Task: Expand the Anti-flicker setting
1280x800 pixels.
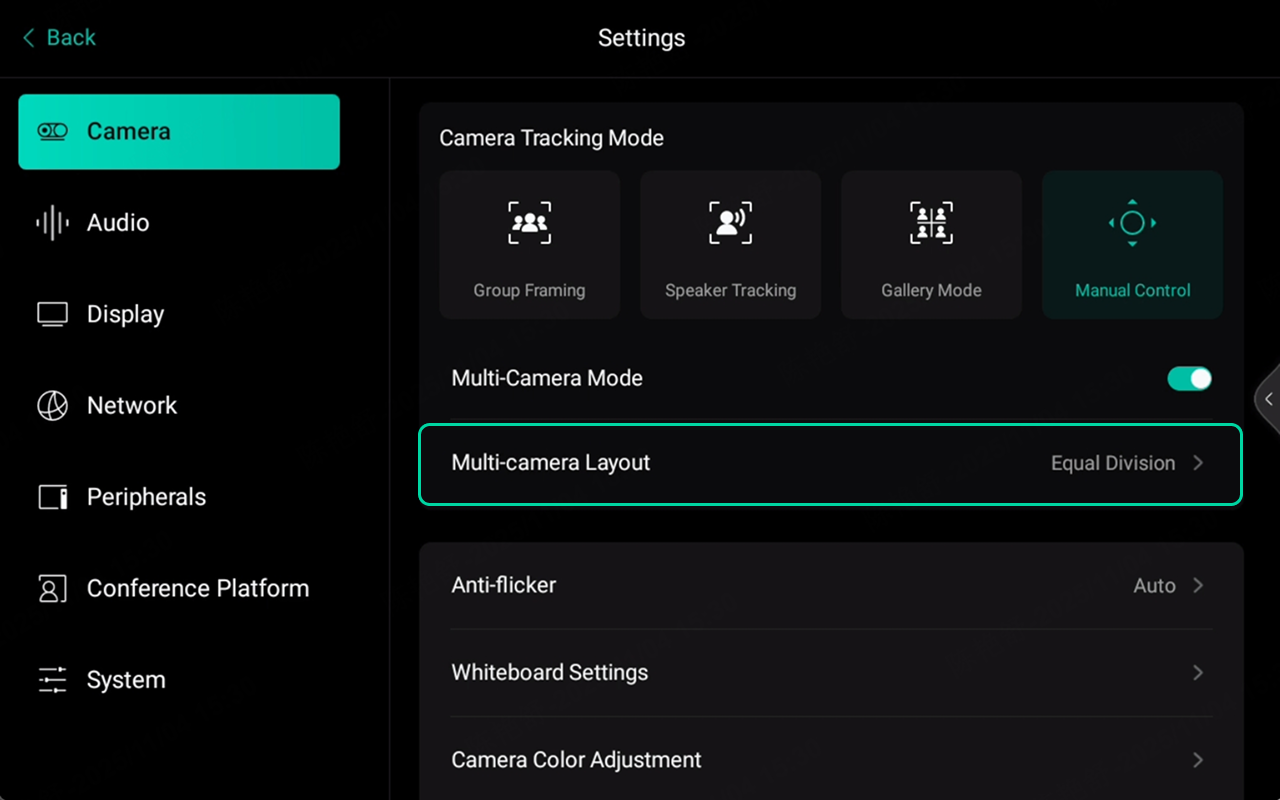Action: click(x=1198, y=585)
